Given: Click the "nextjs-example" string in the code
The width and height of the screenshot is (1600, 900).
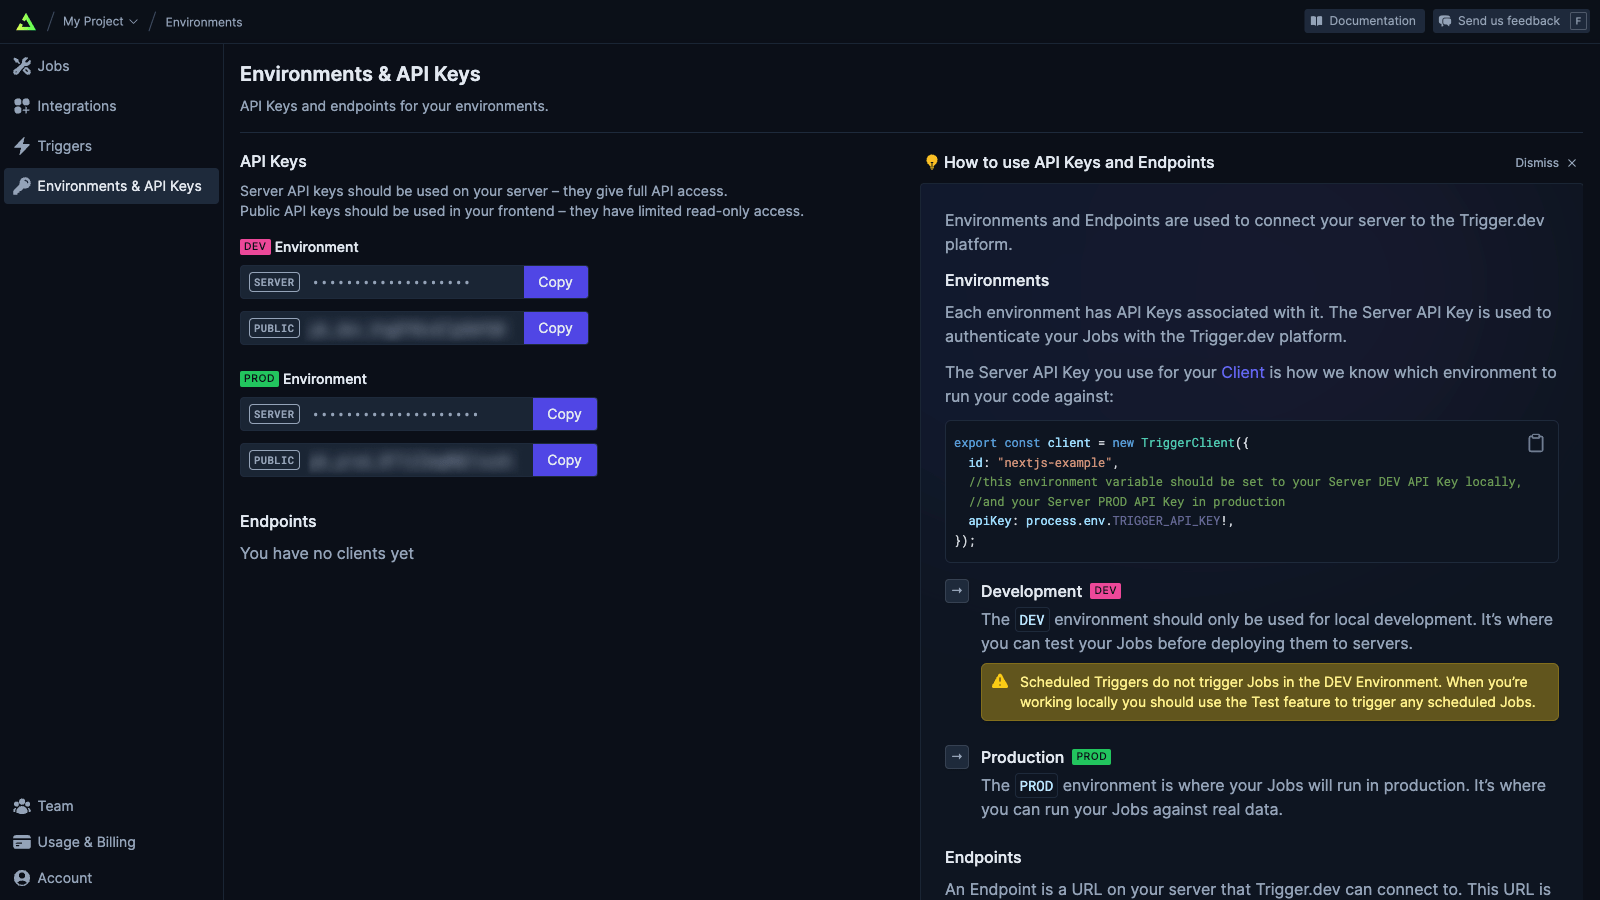Looking at the screenshot, I should click(1054, 463).
